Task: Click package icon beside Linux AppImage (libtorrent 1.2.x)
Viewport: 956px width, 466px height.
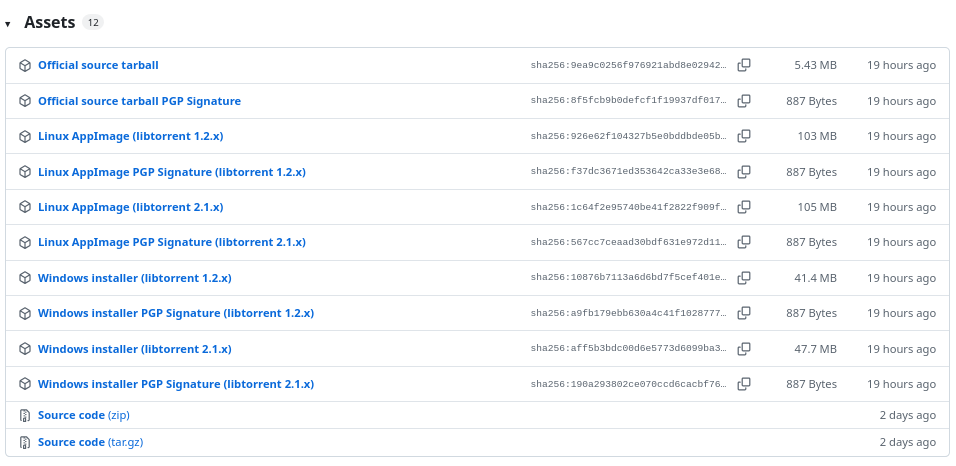Action: click(25, 136)
